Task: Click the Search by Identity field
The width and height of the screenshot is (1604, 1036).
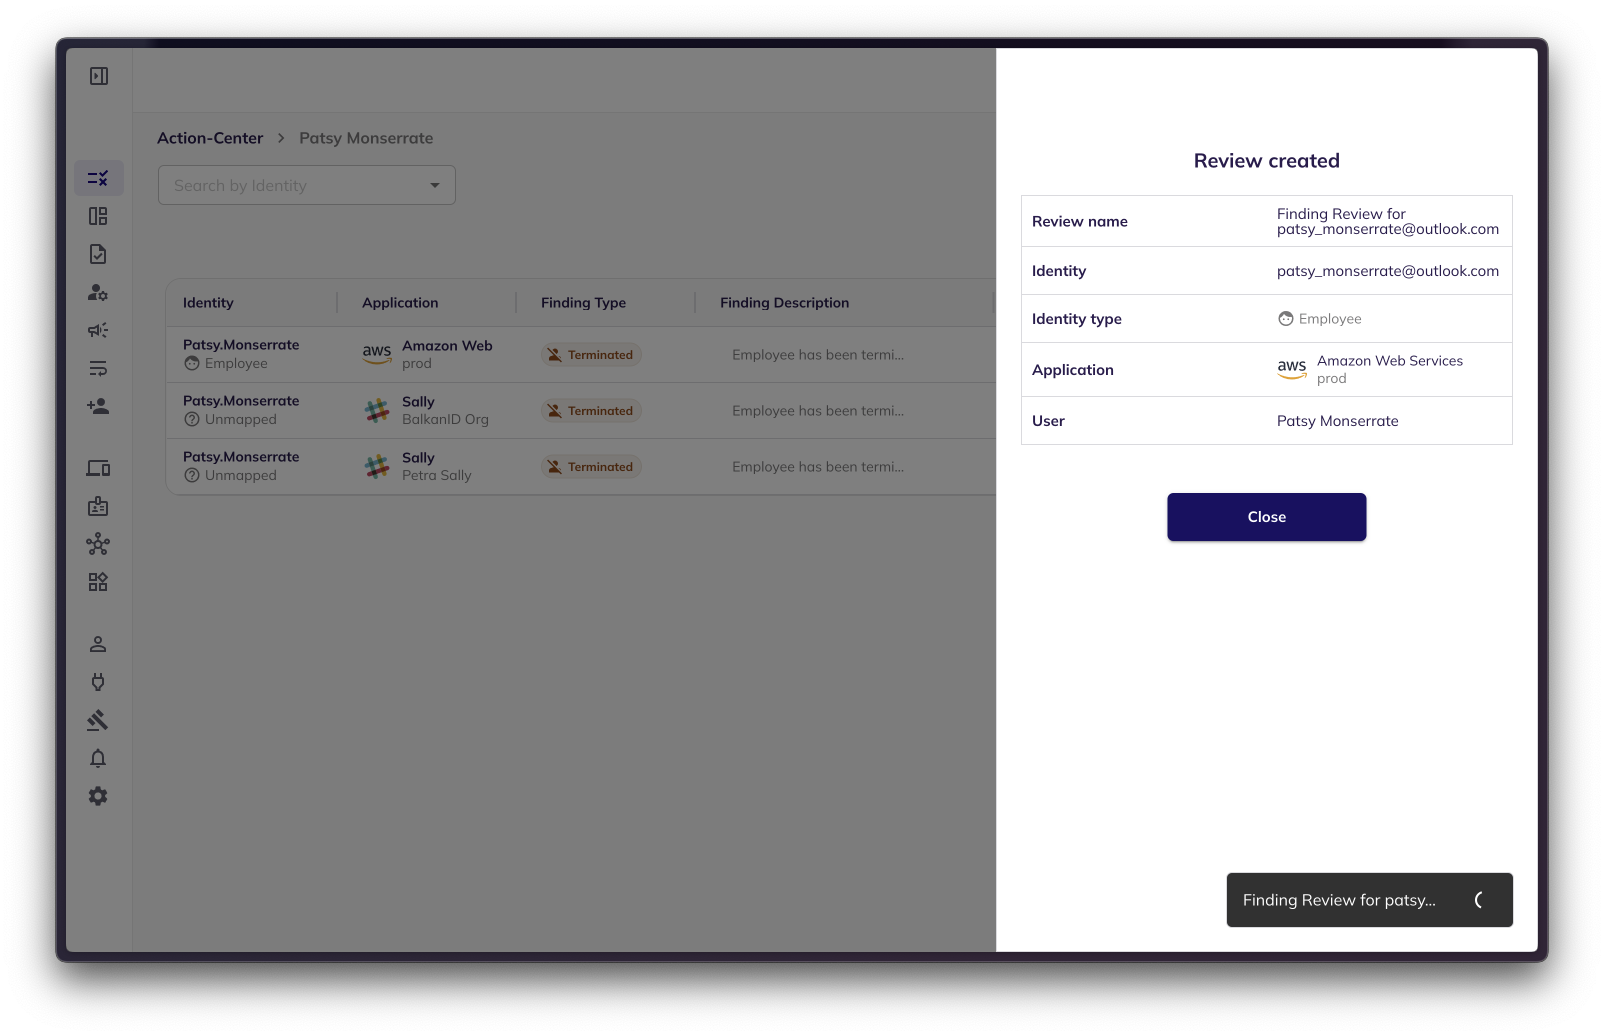Action: coord(290,185)
